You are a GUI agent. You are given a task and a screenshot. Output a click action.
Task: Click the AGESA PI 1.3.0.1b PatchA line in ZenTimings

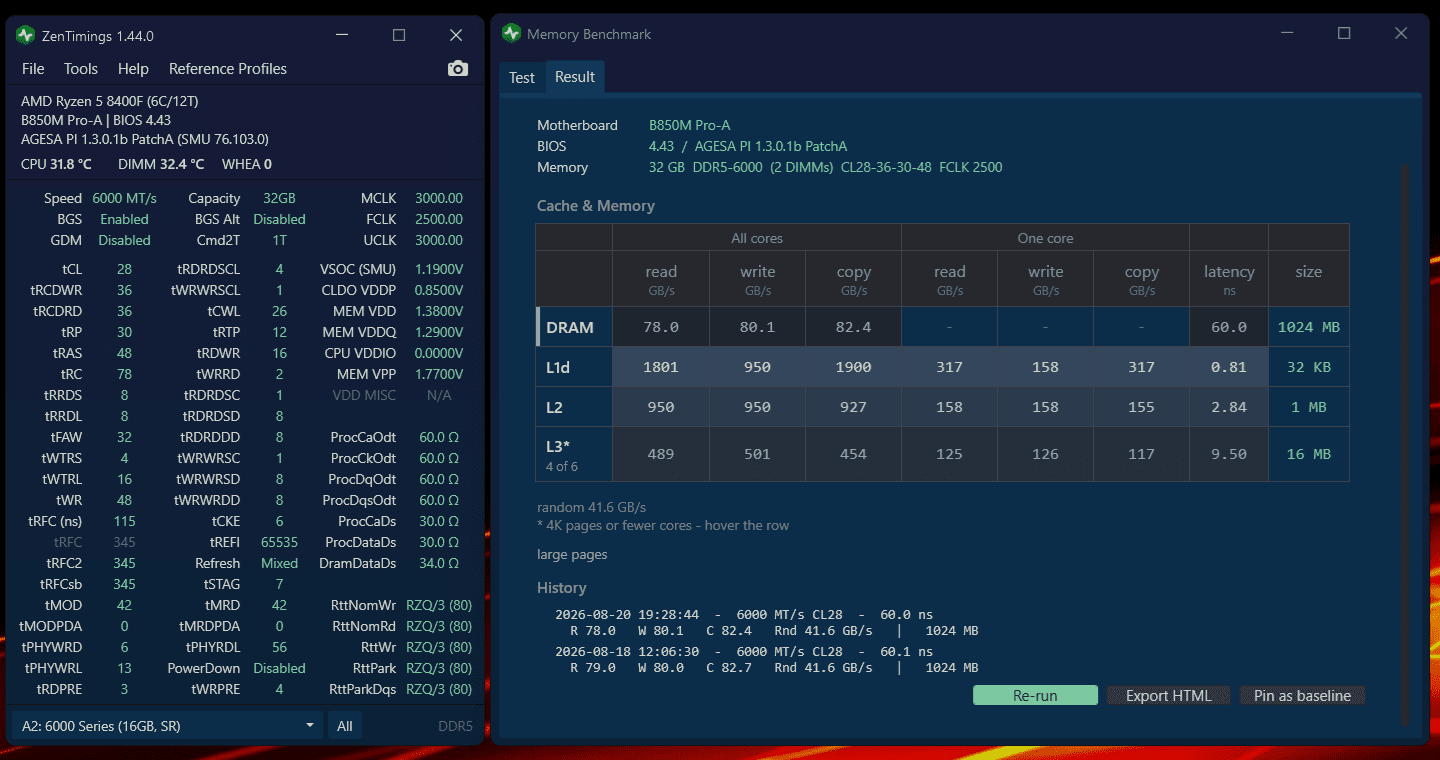coord(145,139)
